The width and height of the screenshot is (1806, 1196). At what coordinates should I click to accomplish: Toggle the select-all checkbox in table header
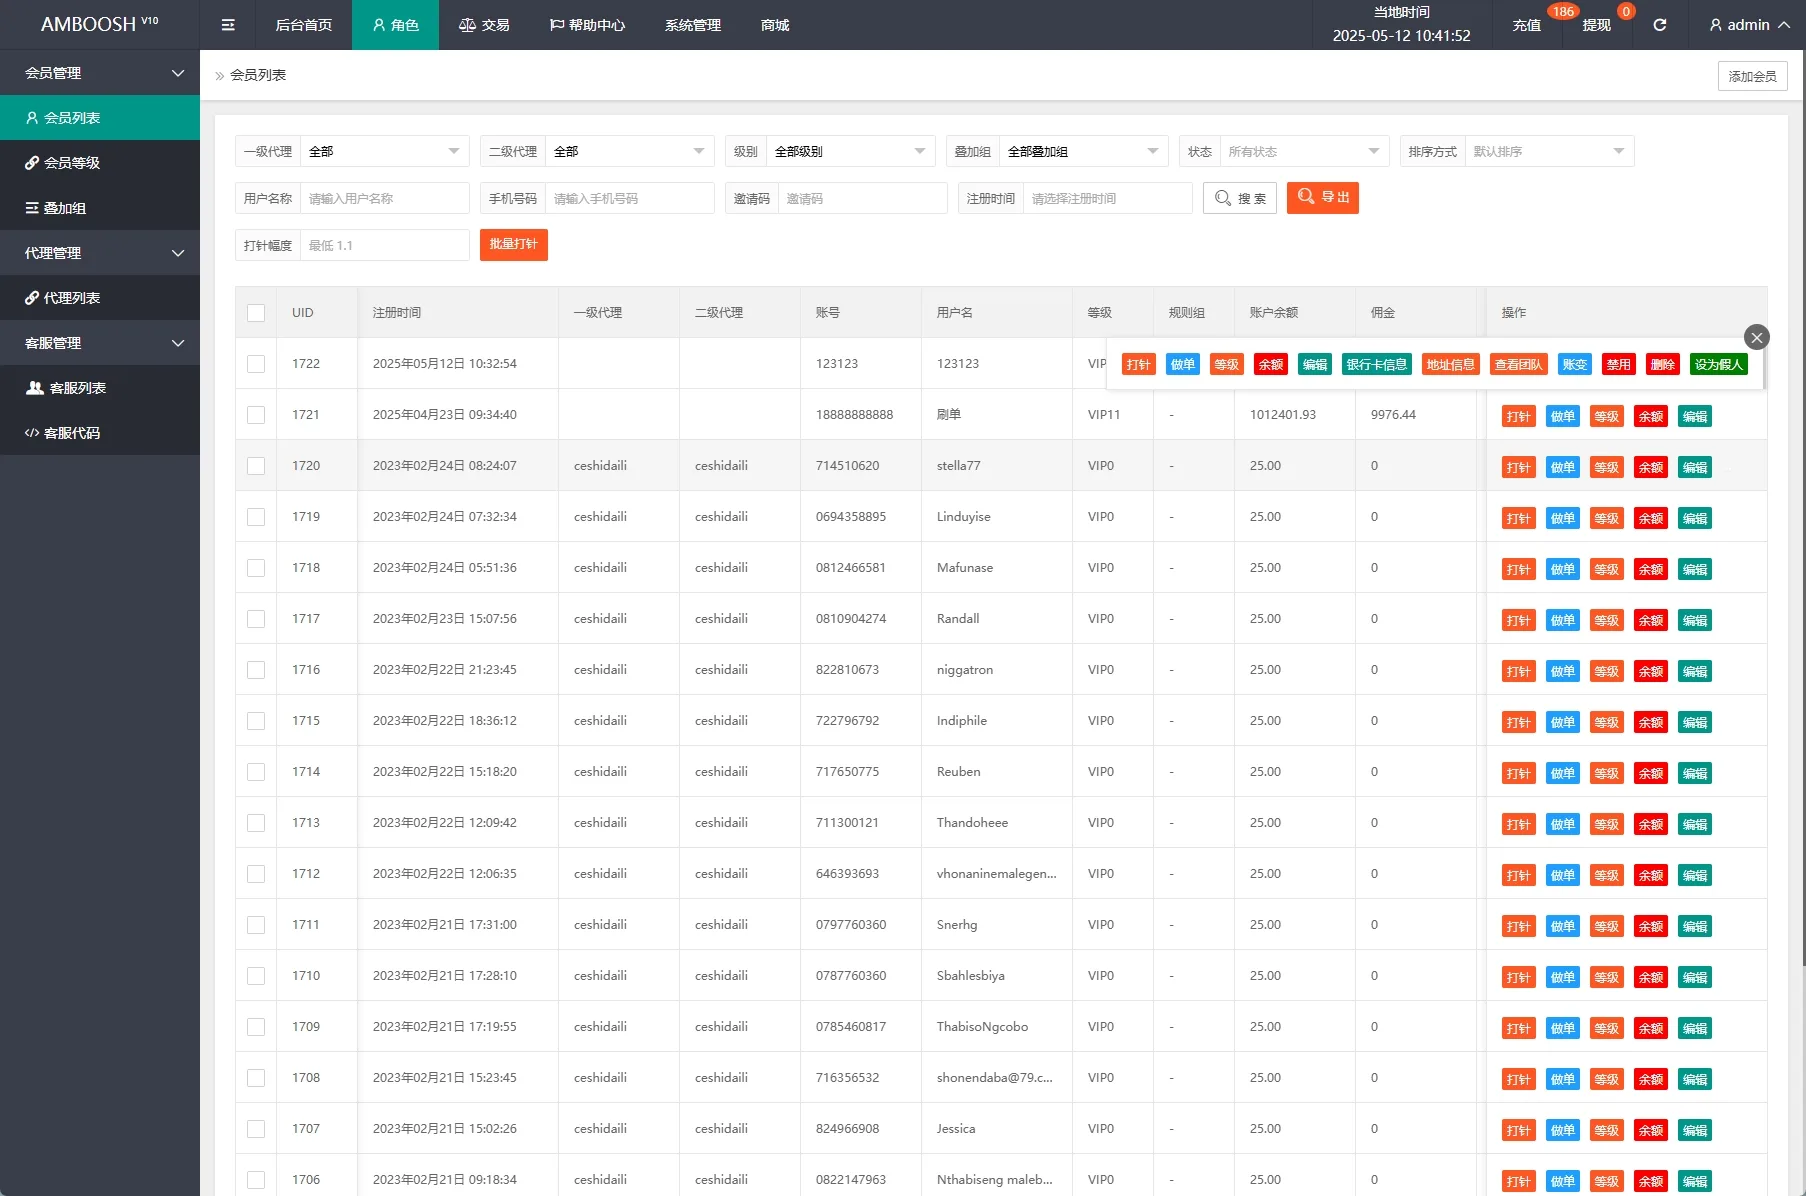[x=256, y=313]
